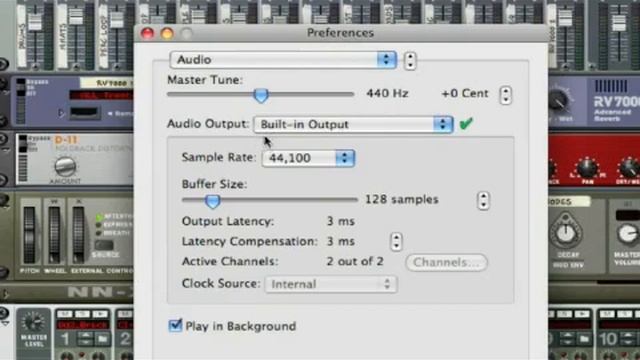Click the Dry/Wet knob on red device
This screenshot has width=640, height=360.
(629, 168)
